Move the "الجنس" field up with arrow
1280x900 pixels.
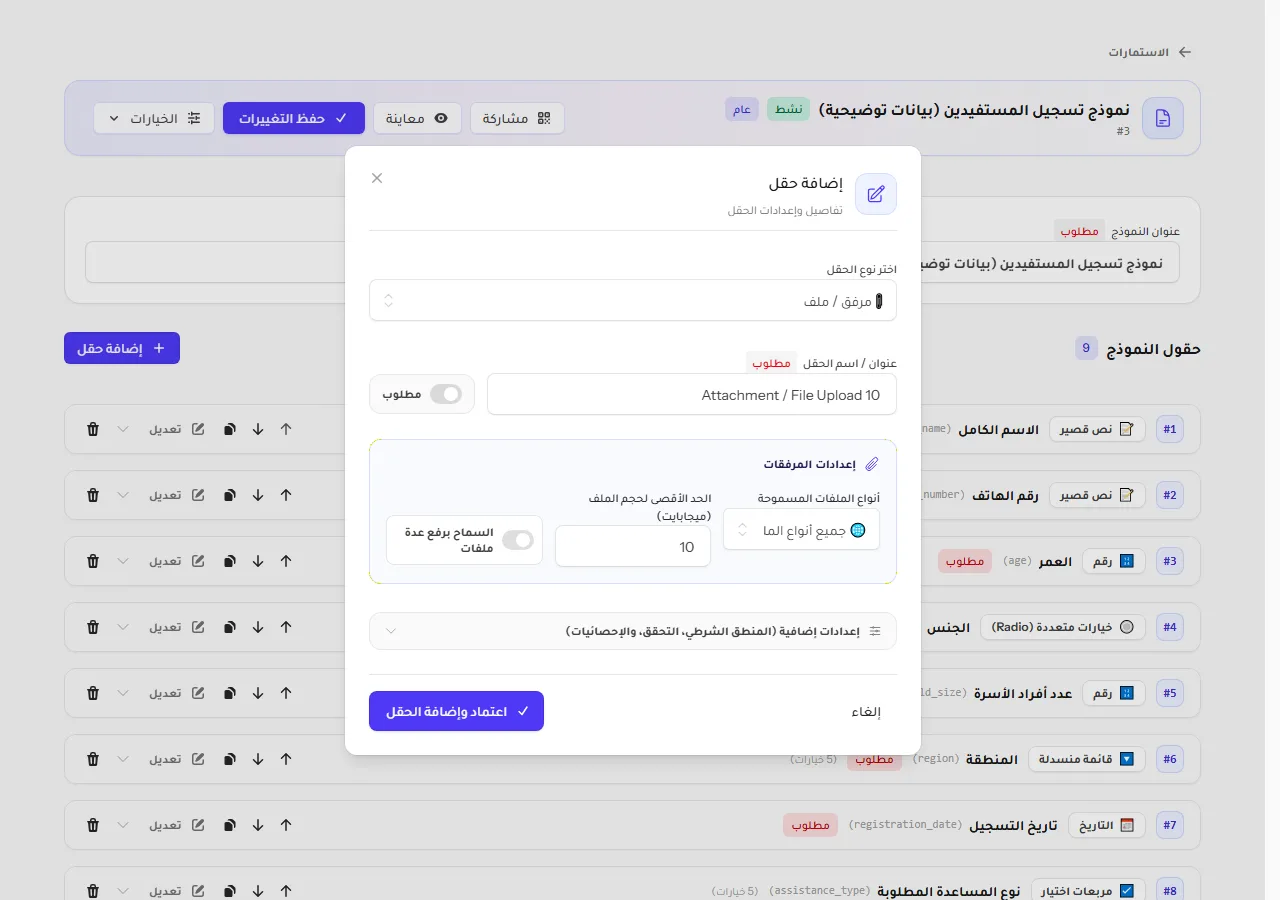pyautogui.click(x=286, y=627)
